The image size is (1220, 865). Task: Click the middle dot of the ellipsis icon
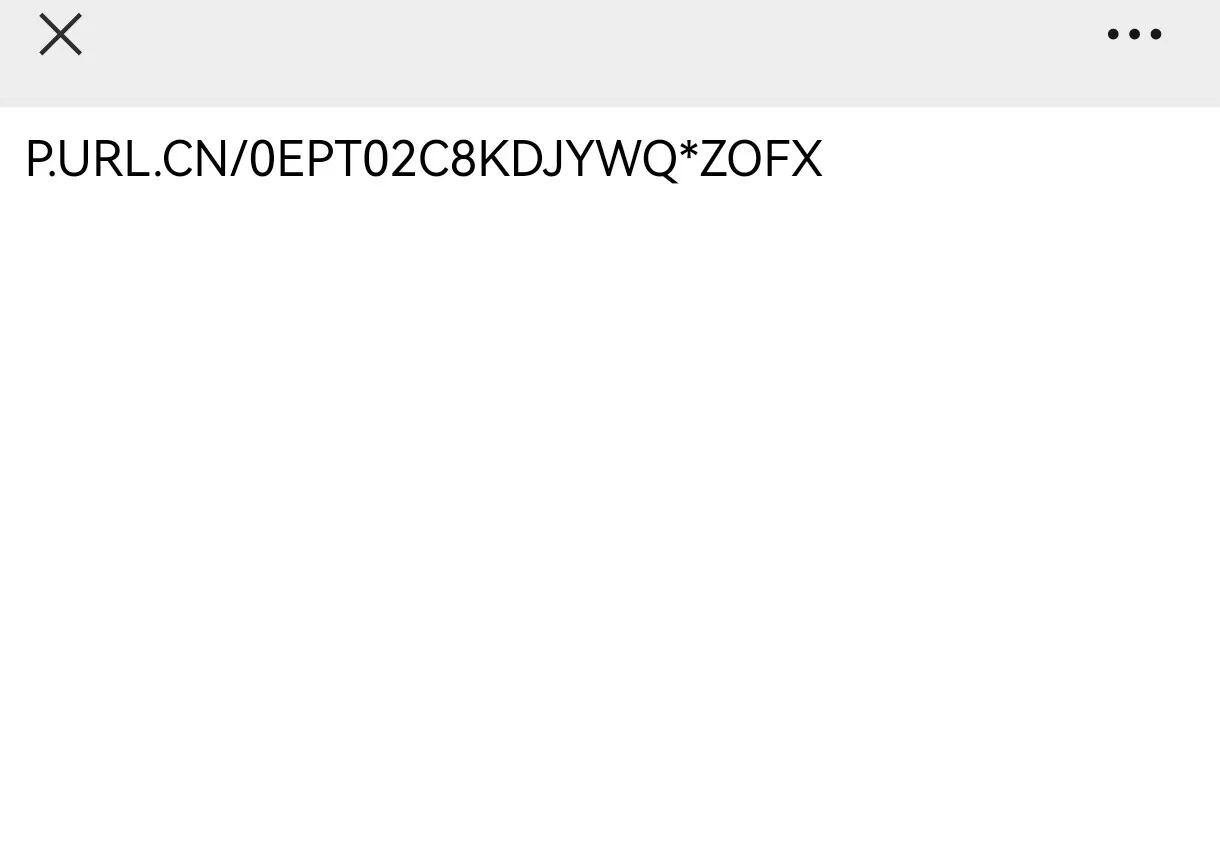click(1134, 34)
